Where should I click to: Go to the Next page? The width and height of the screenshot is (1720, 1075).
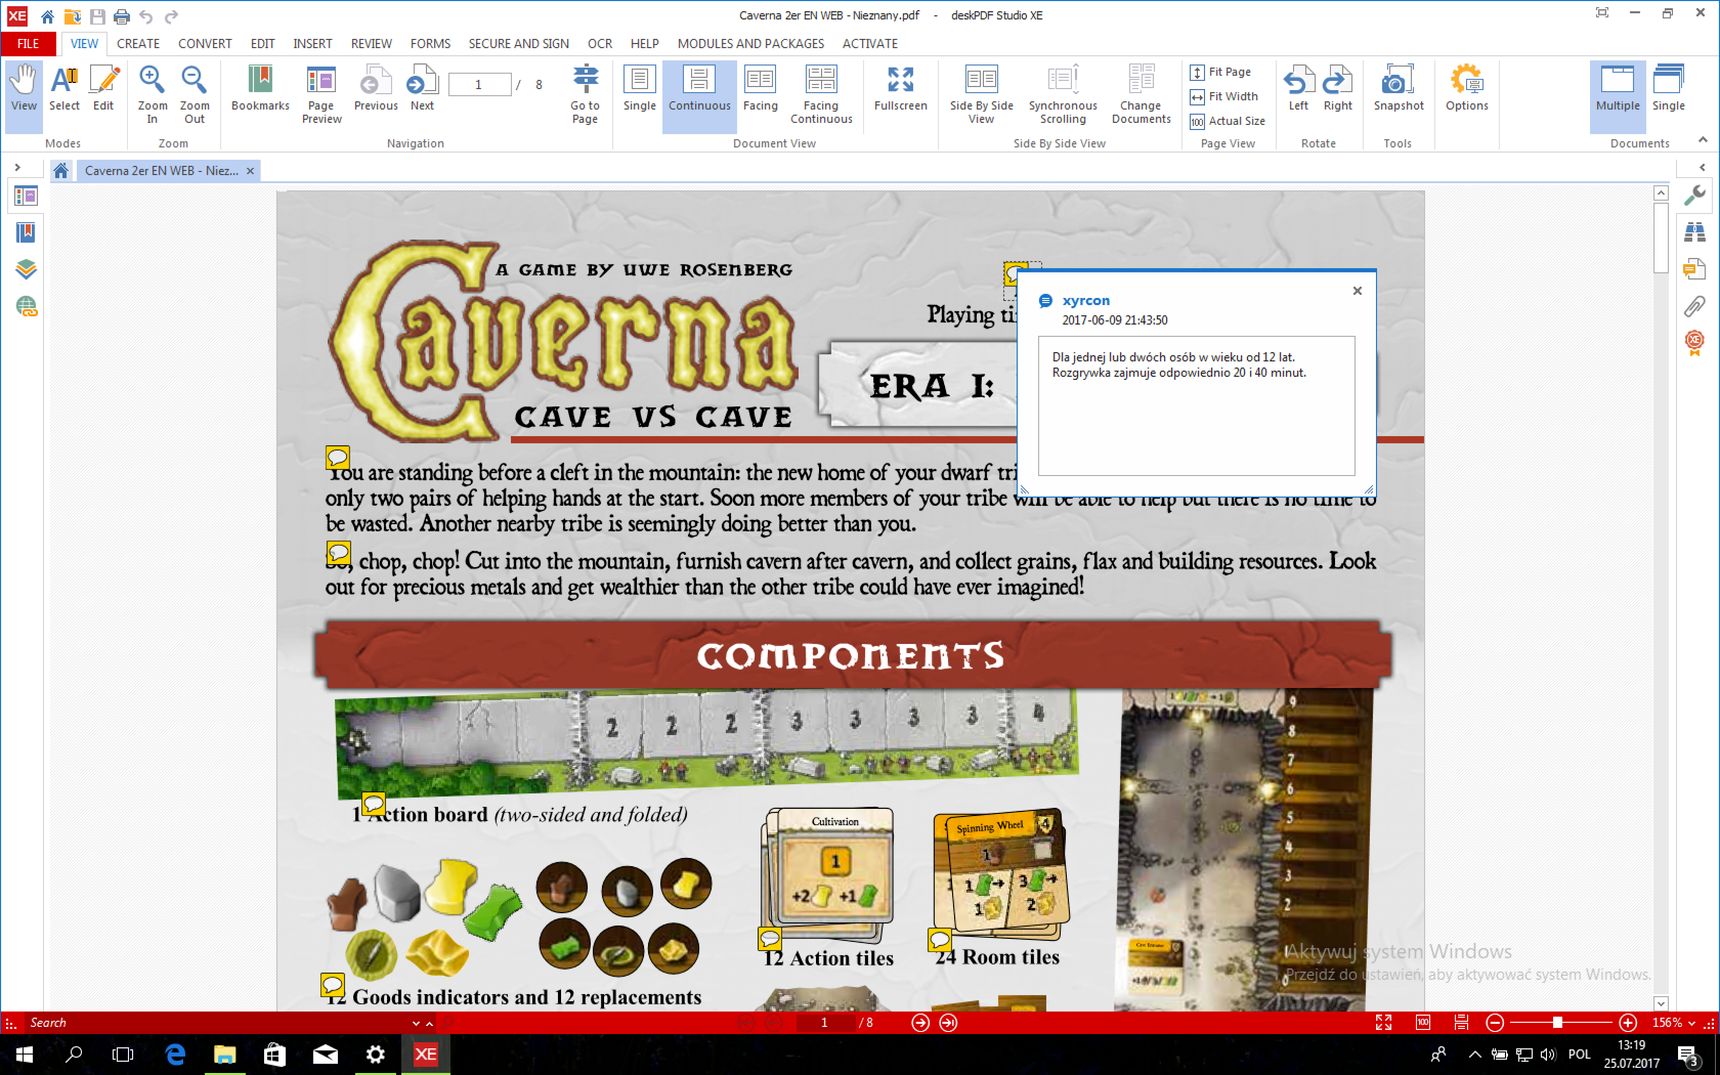coord(422,90)
